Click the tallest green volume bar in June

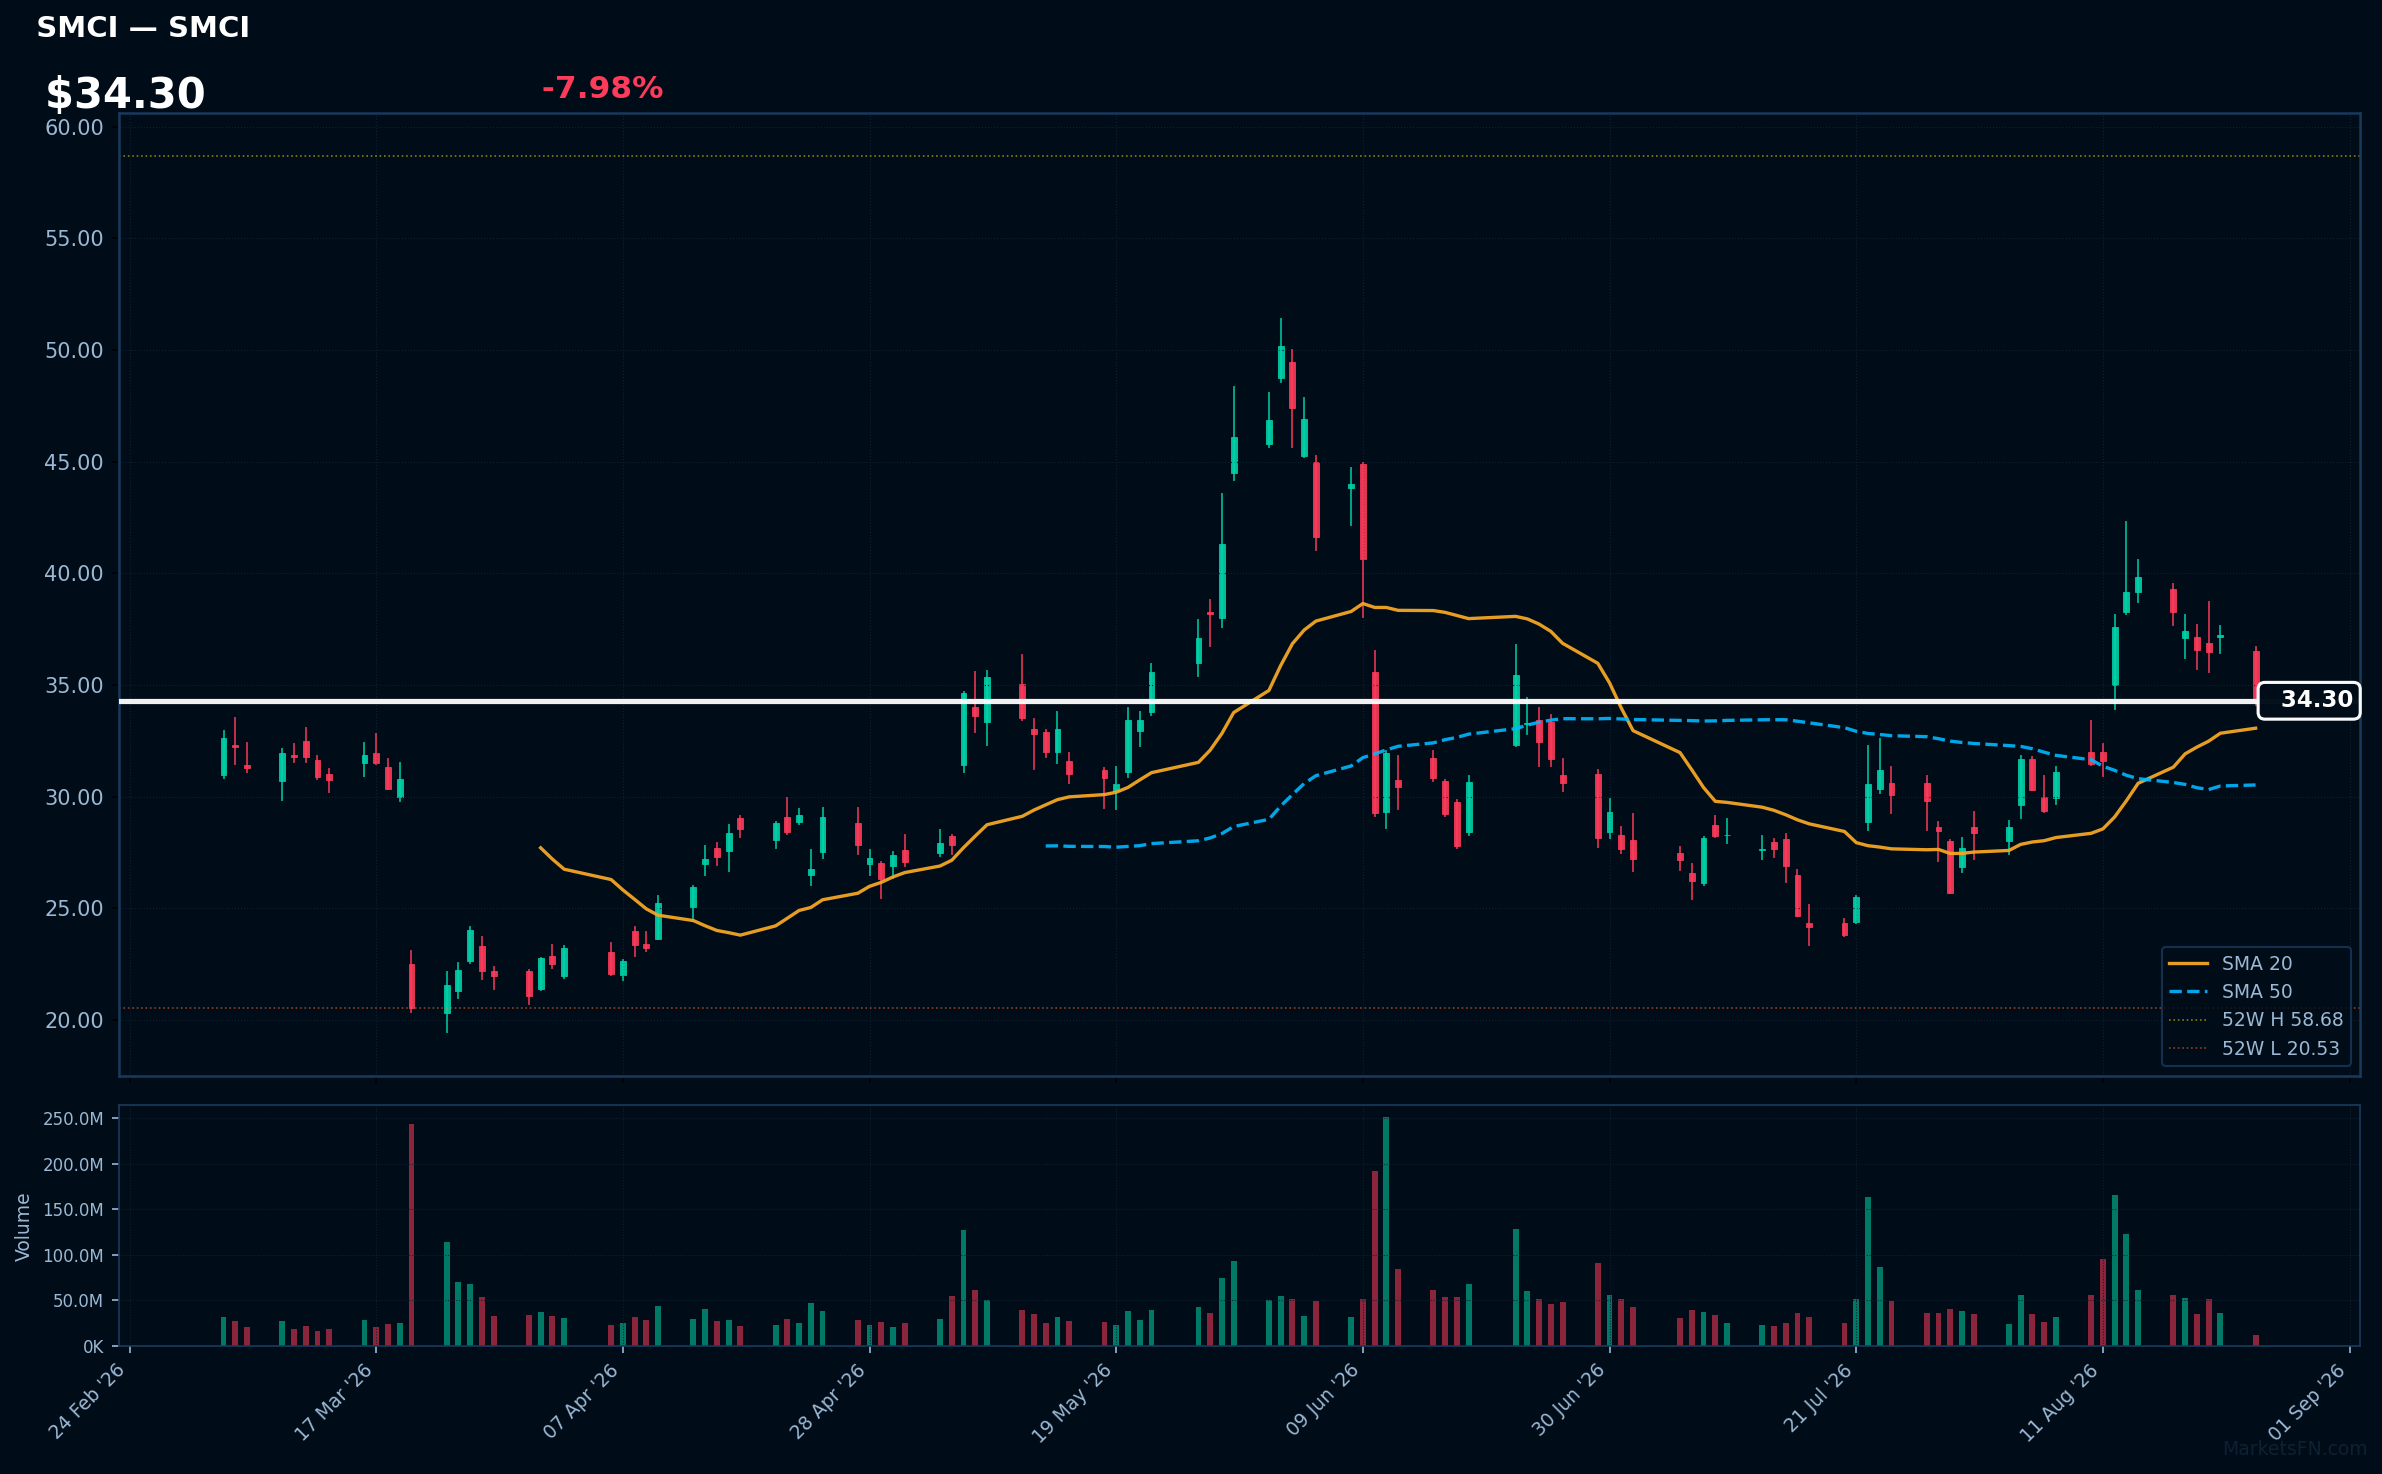pyautogui.click(x=1386, y=1231)
